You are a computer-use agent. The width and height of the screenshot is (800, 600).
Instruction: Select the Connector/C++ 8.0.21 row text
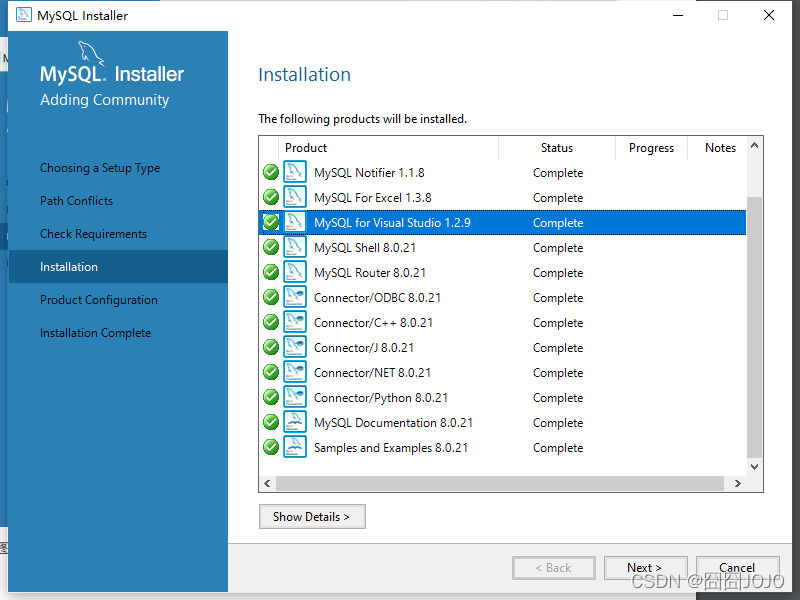[x=373, y=322]
